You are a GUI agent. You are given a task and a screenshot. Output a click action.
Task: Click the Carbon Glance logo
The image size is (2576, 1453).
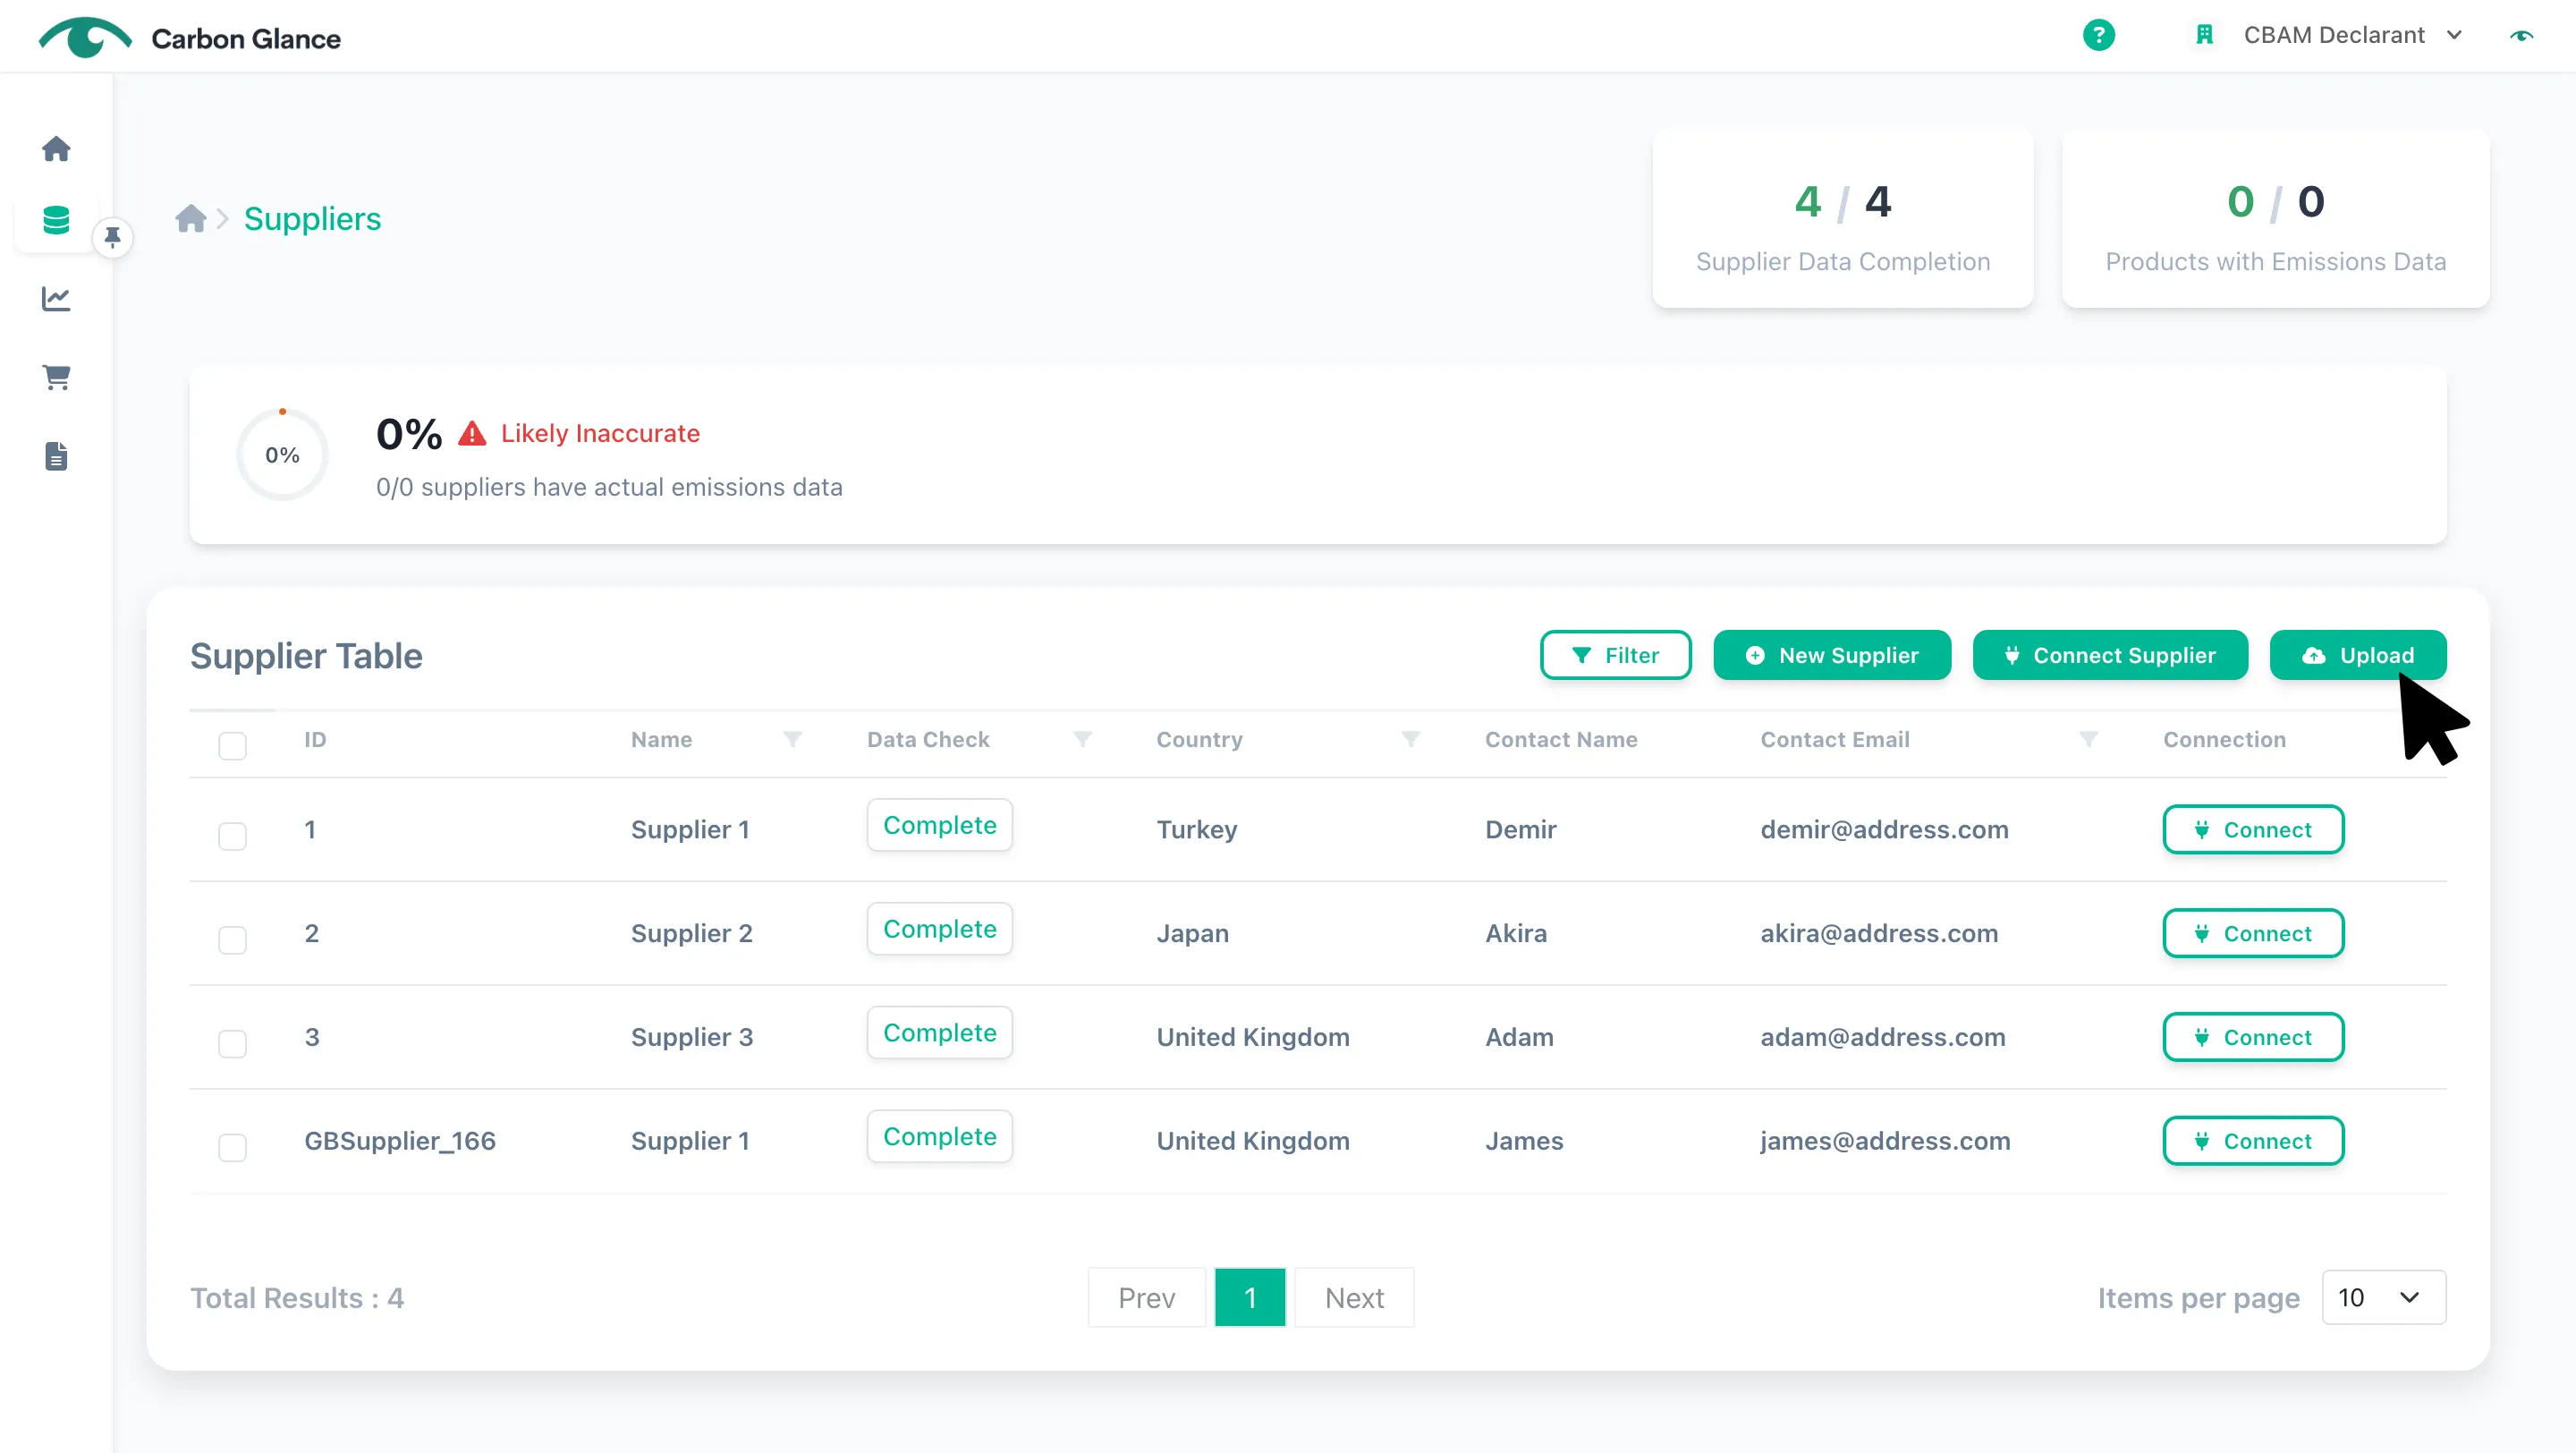(x=190, y=38)
